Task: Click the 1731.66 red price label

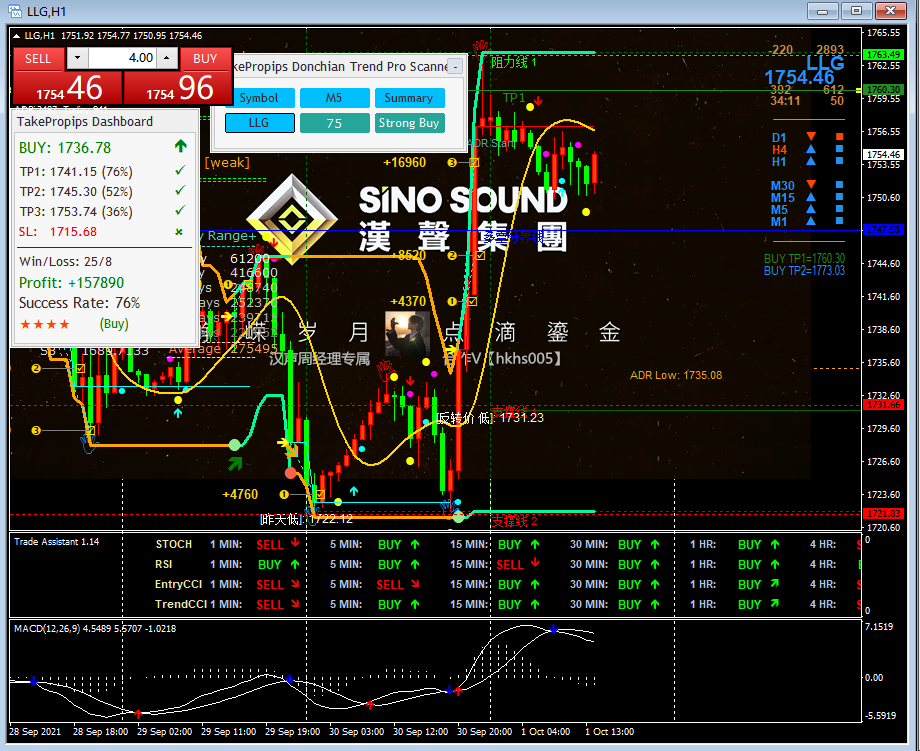Action: pos(883,405)
